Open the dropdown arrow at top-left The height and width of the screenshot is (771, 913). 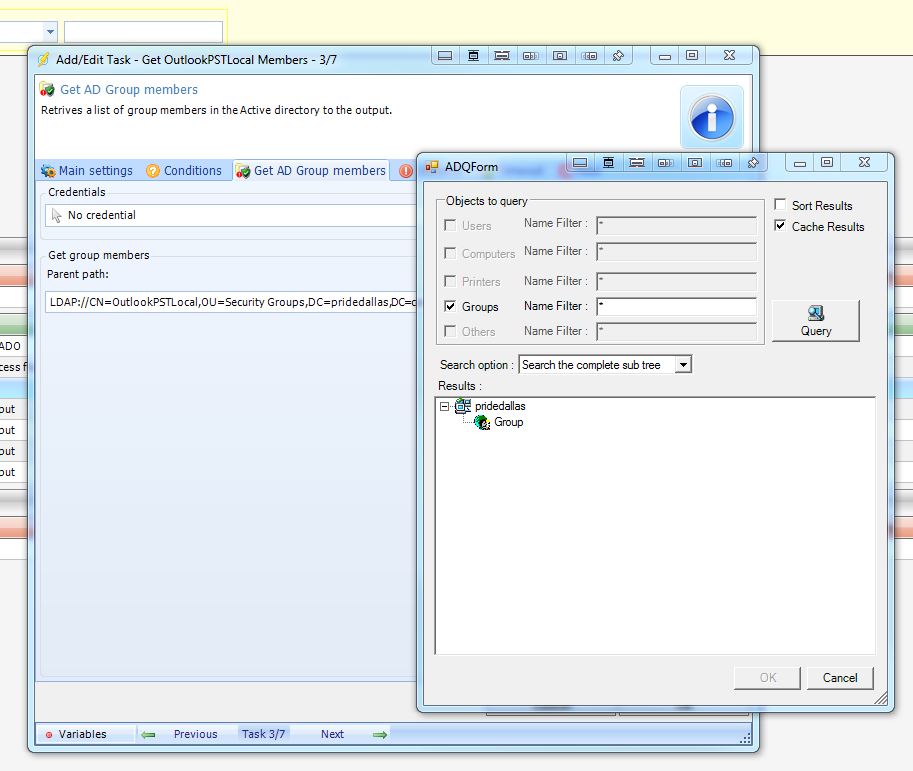pyautogui.click(x=51, y=32)
